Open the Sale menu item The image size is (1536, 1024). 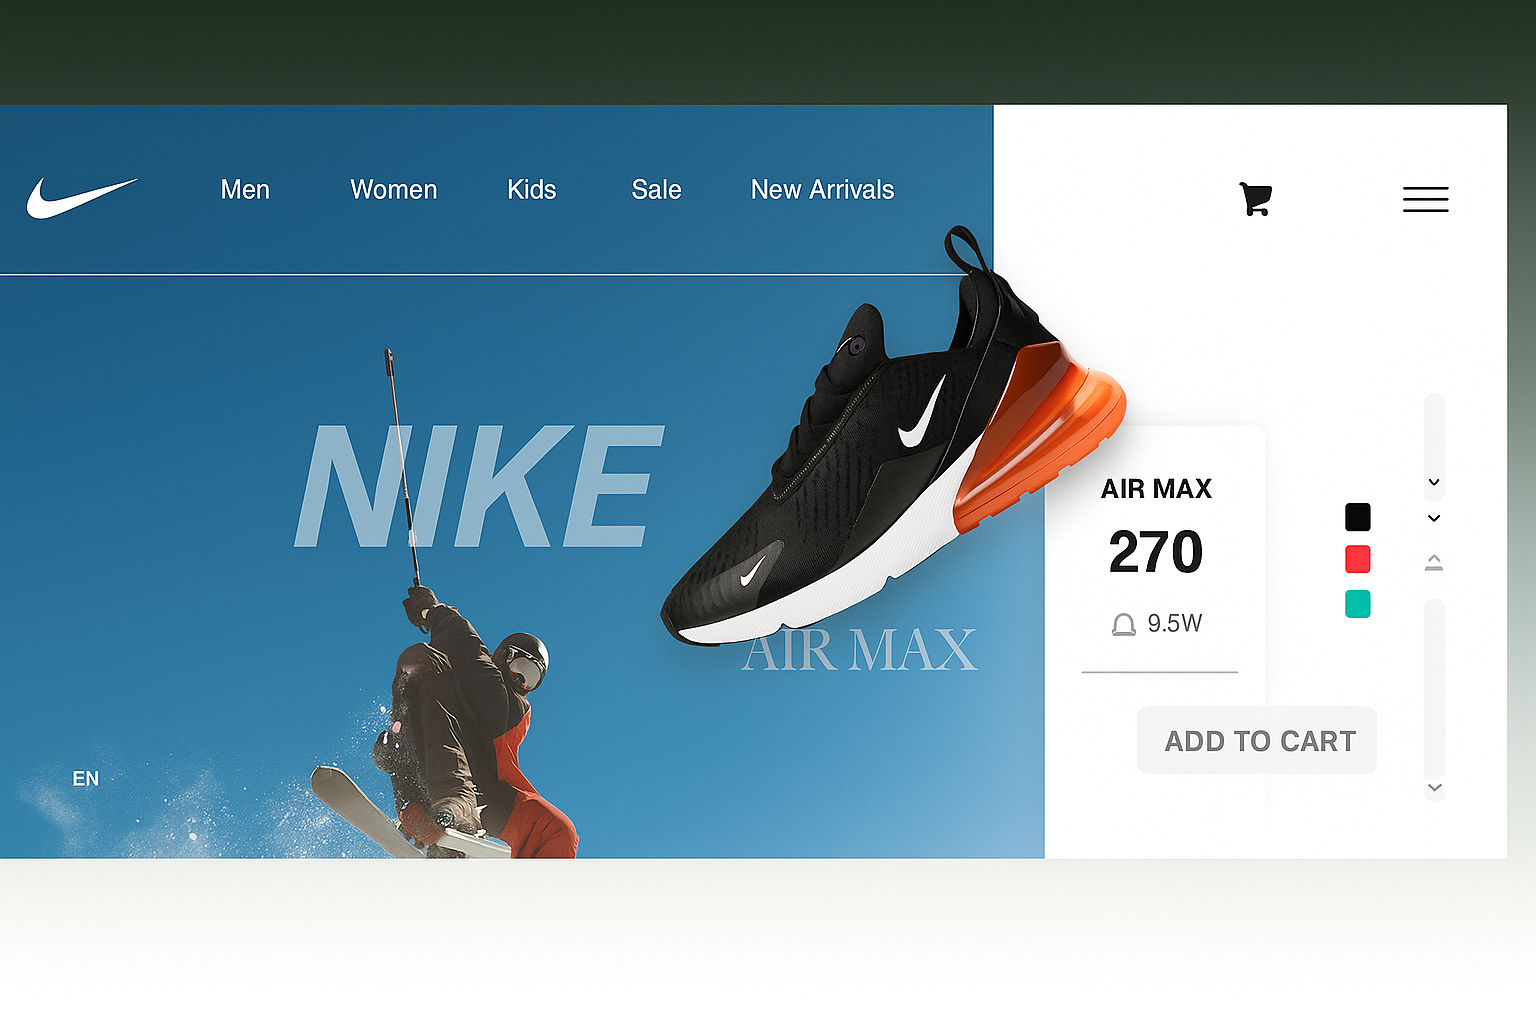[x=656, y=190]
